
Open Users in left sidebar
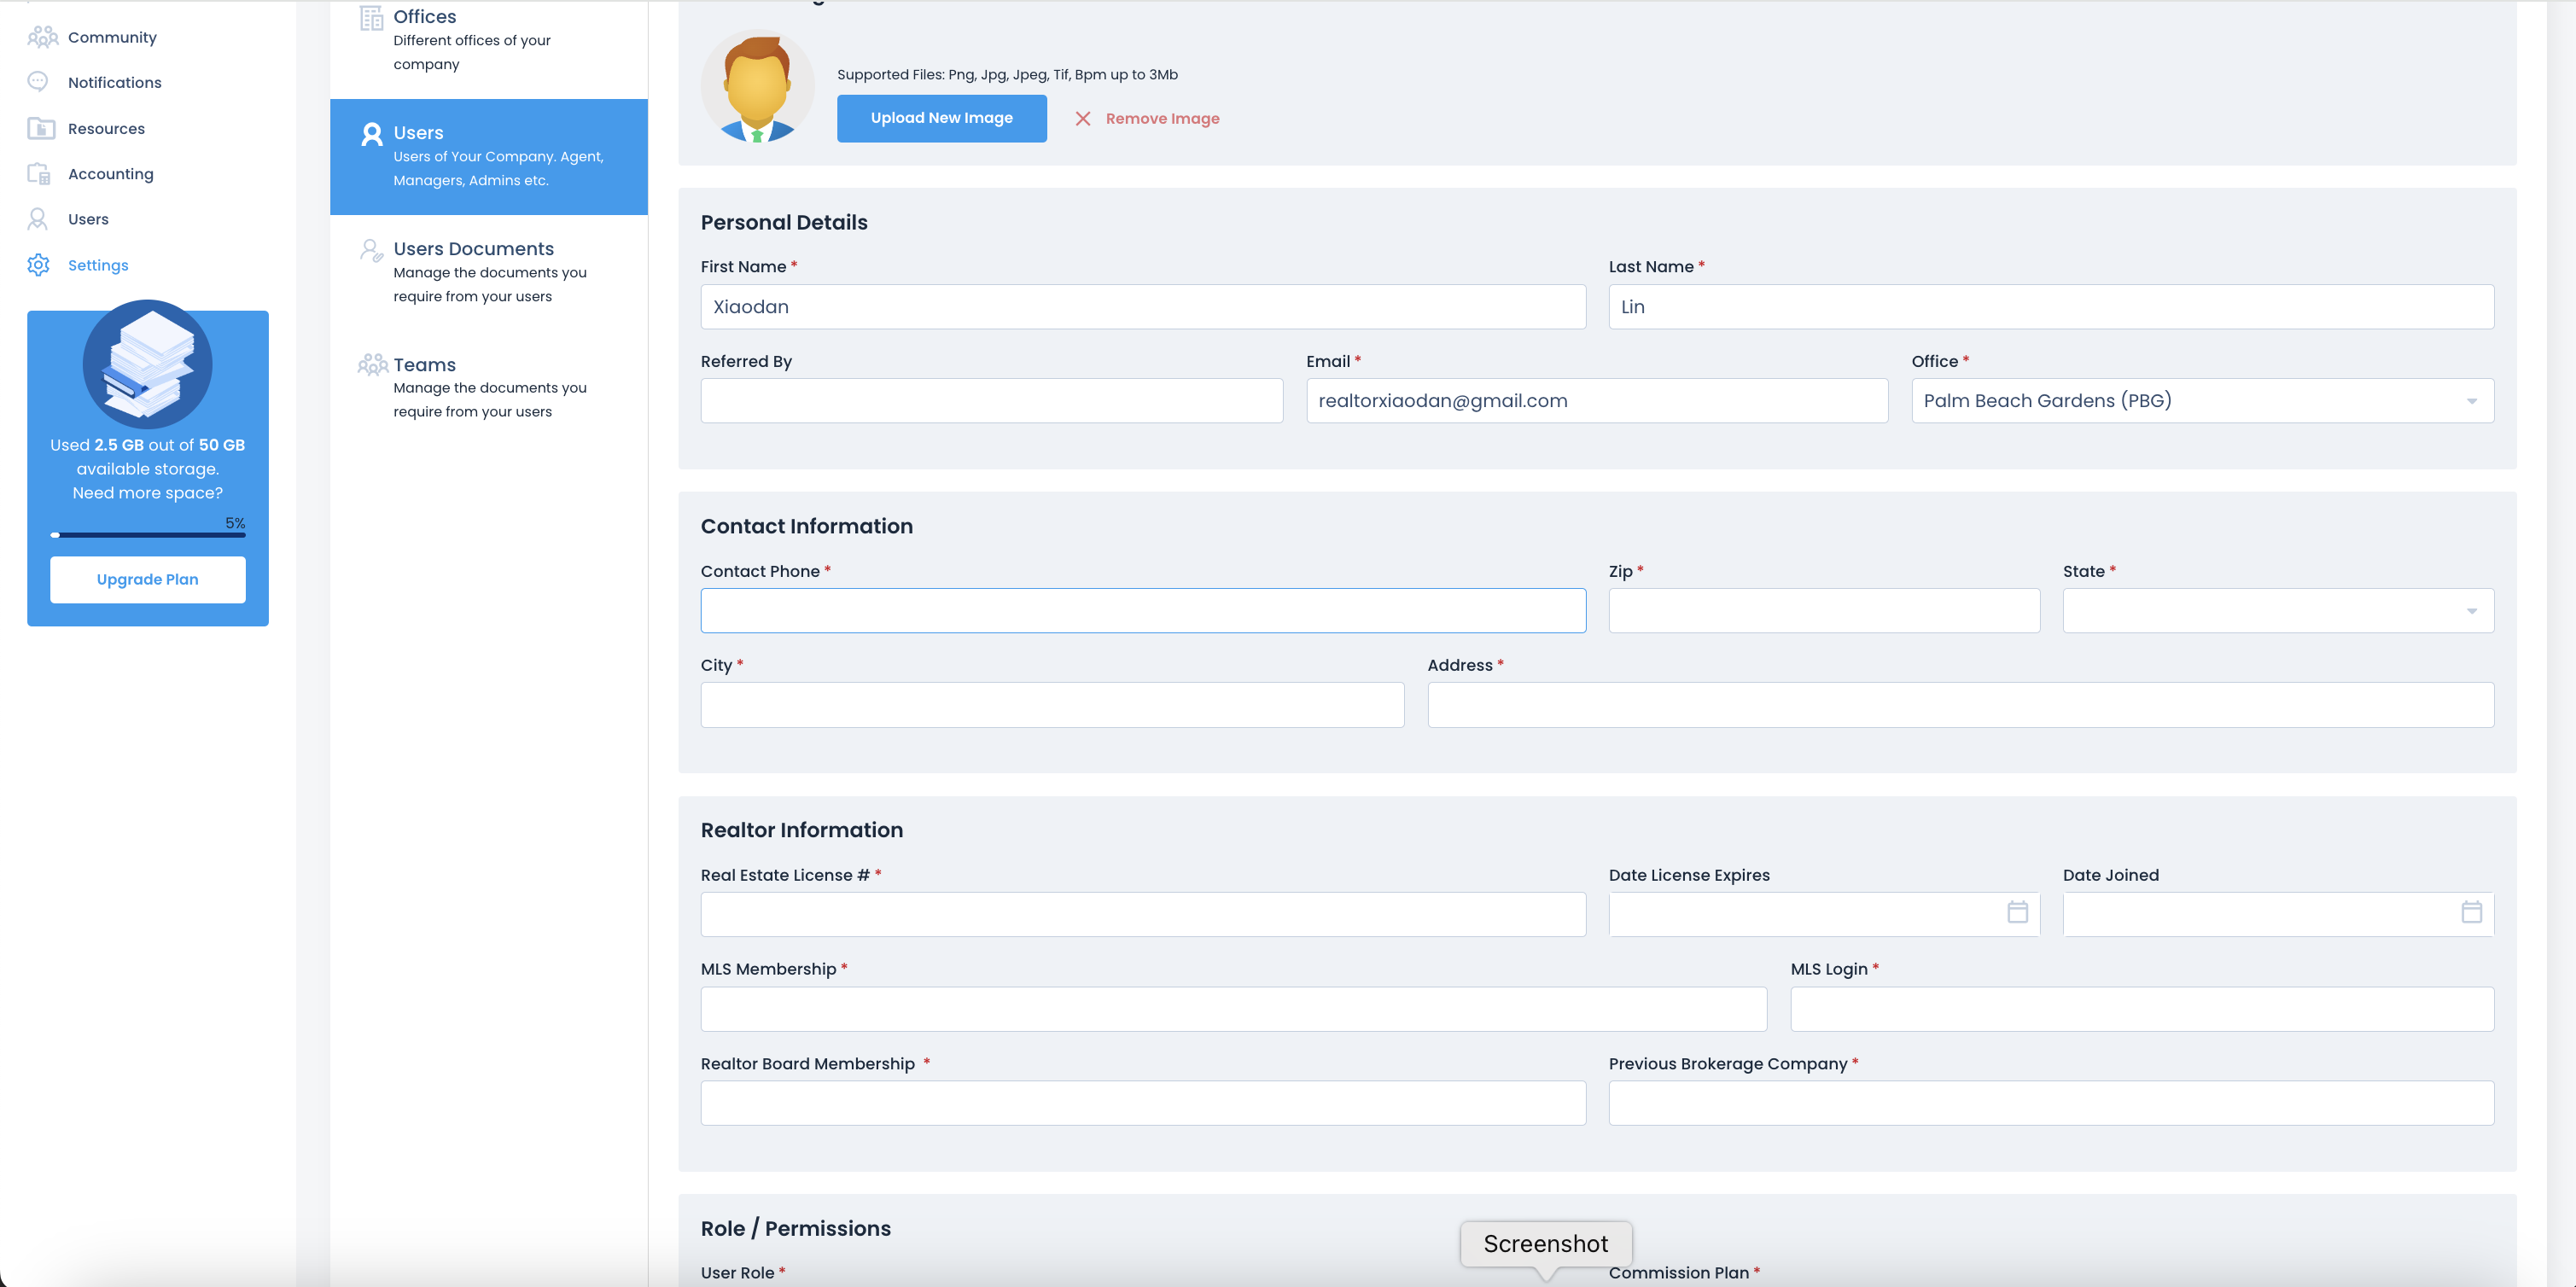(88, 219)
